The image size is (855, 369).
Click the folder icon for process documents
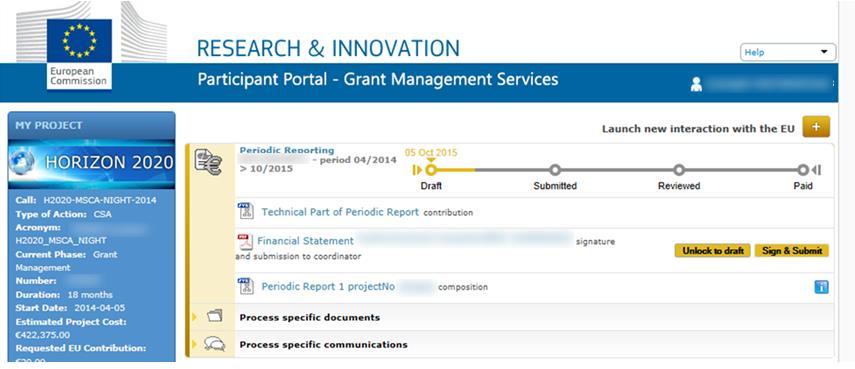215,316
